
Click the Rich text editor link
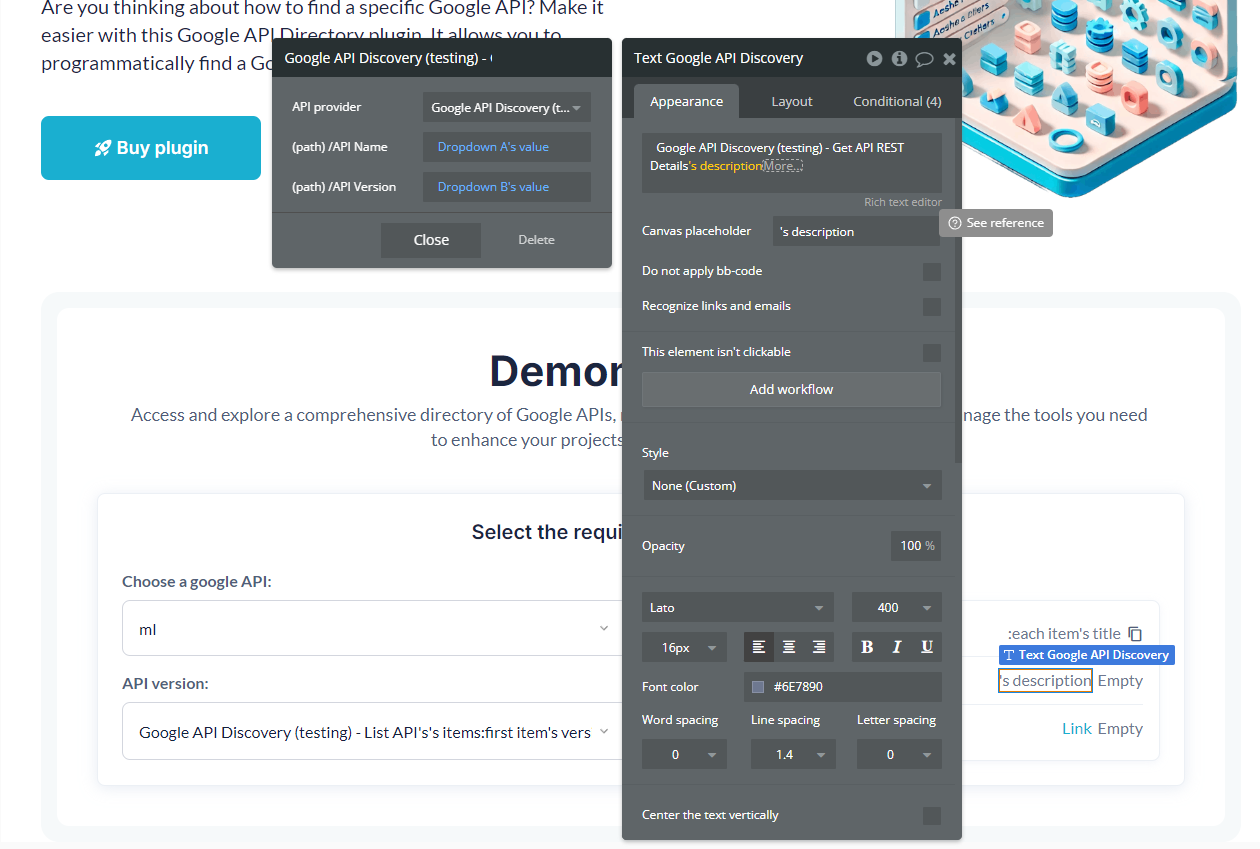(903, 202)
